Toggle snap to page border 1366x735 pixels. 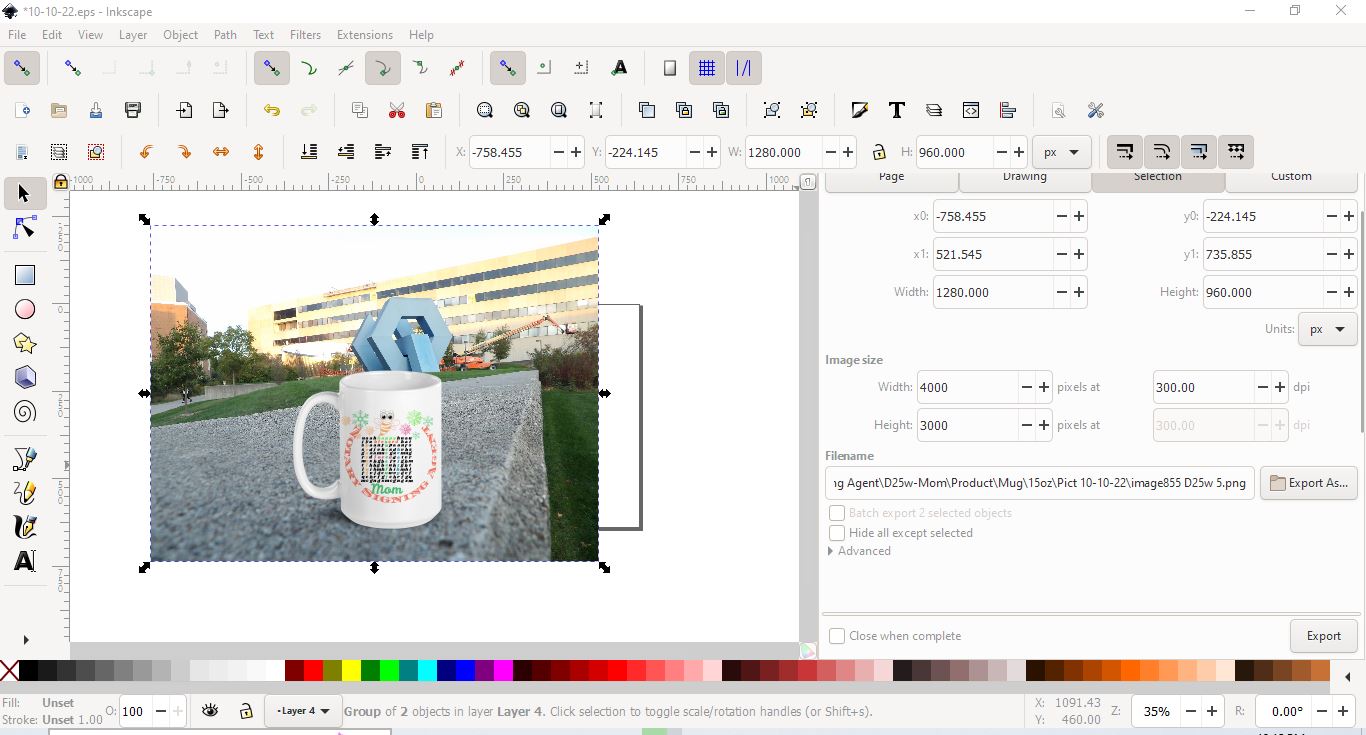(x=670, y=68)
